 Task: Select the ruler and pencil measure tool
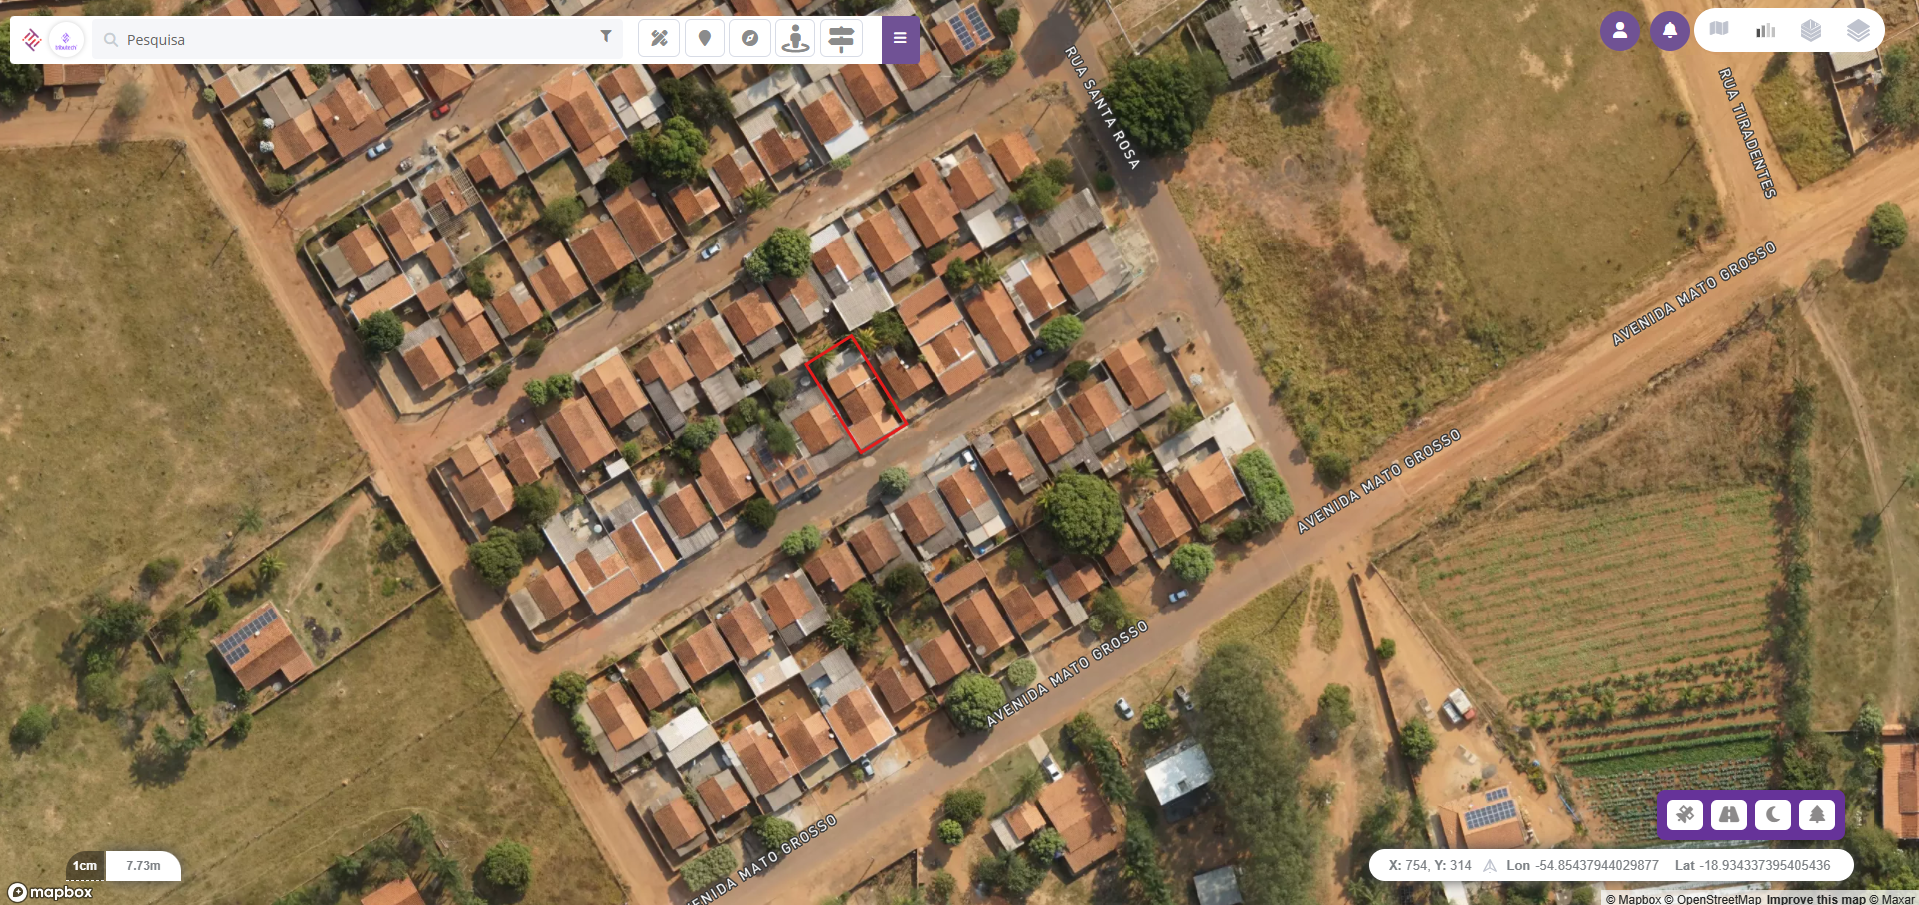click(x=659, y=39)
